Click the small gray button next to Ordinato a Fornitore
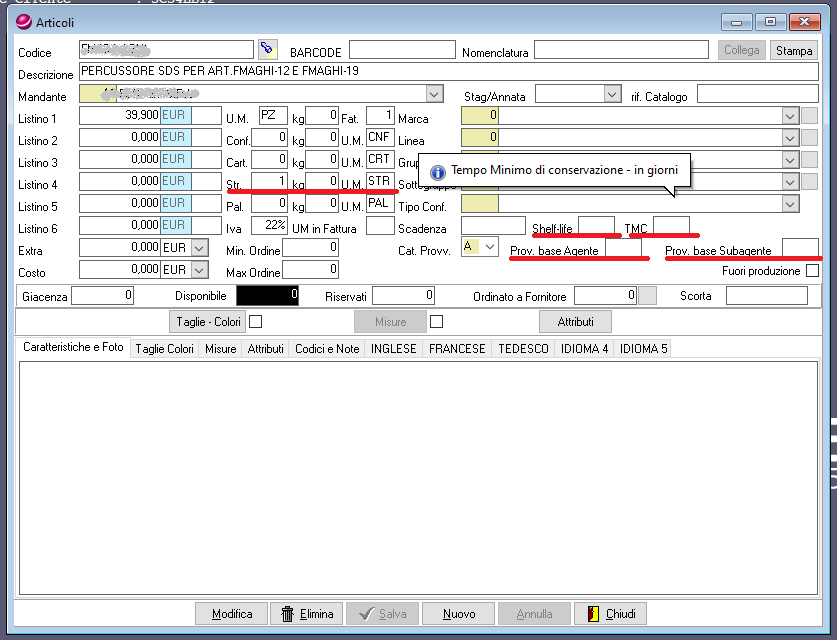Image resolution: width=837 pixels, height=640 pixels. point(648,295)
